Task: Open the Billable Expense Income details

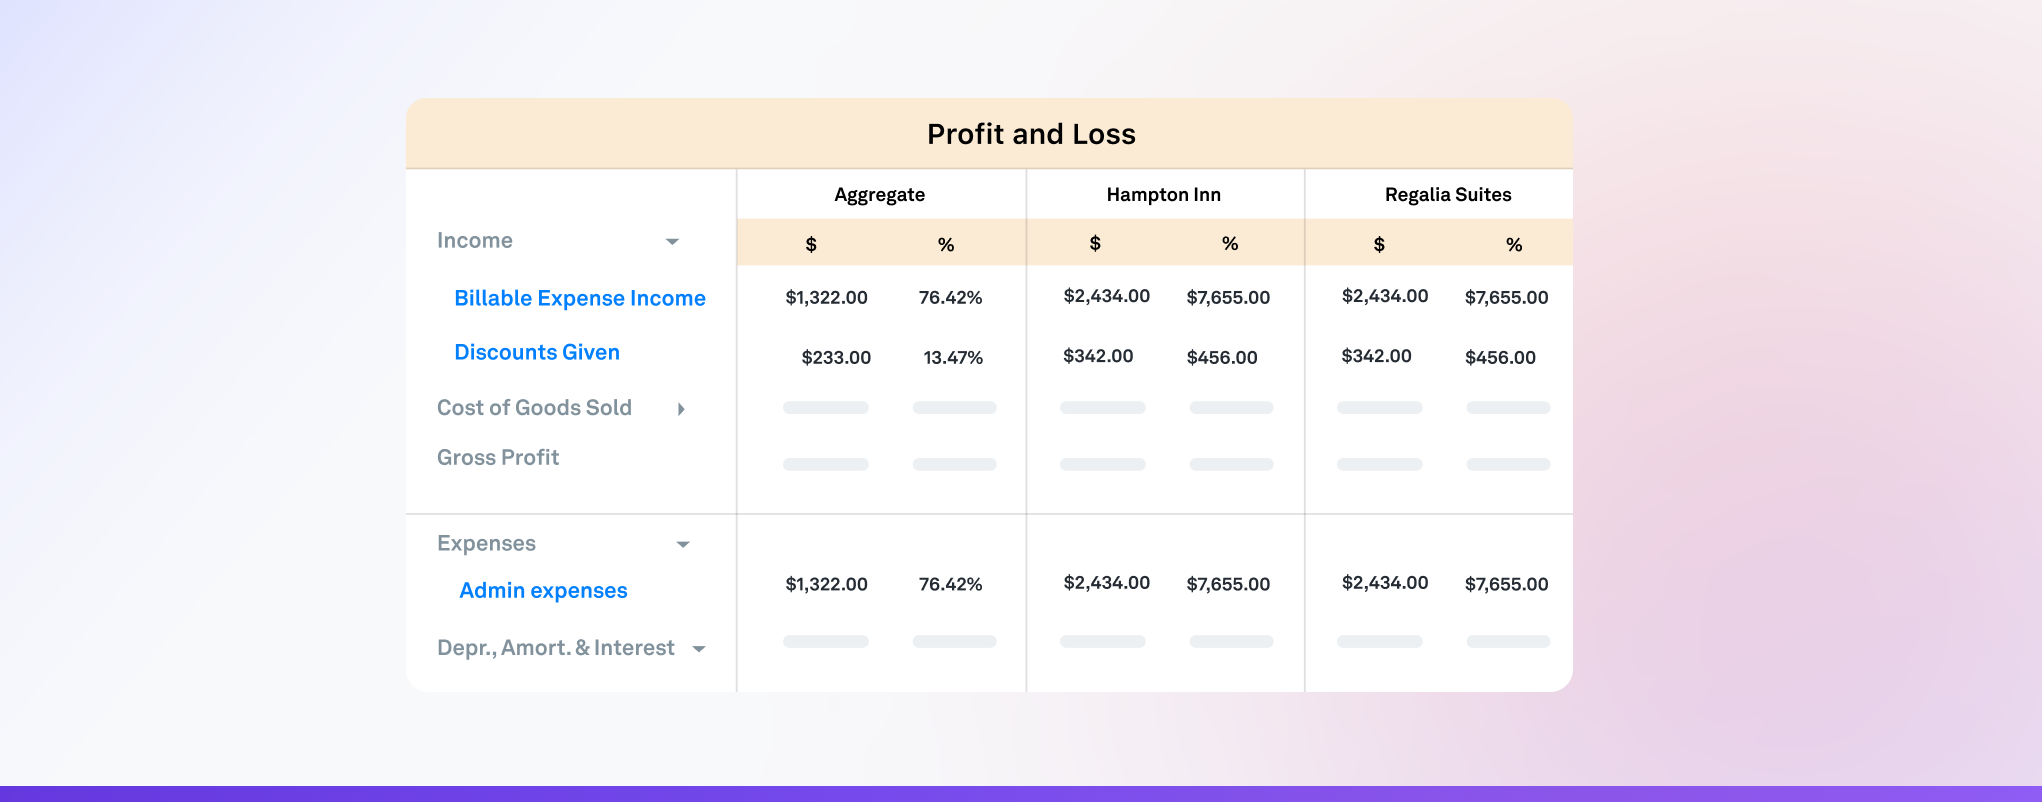Action: (x=580, y=298)
